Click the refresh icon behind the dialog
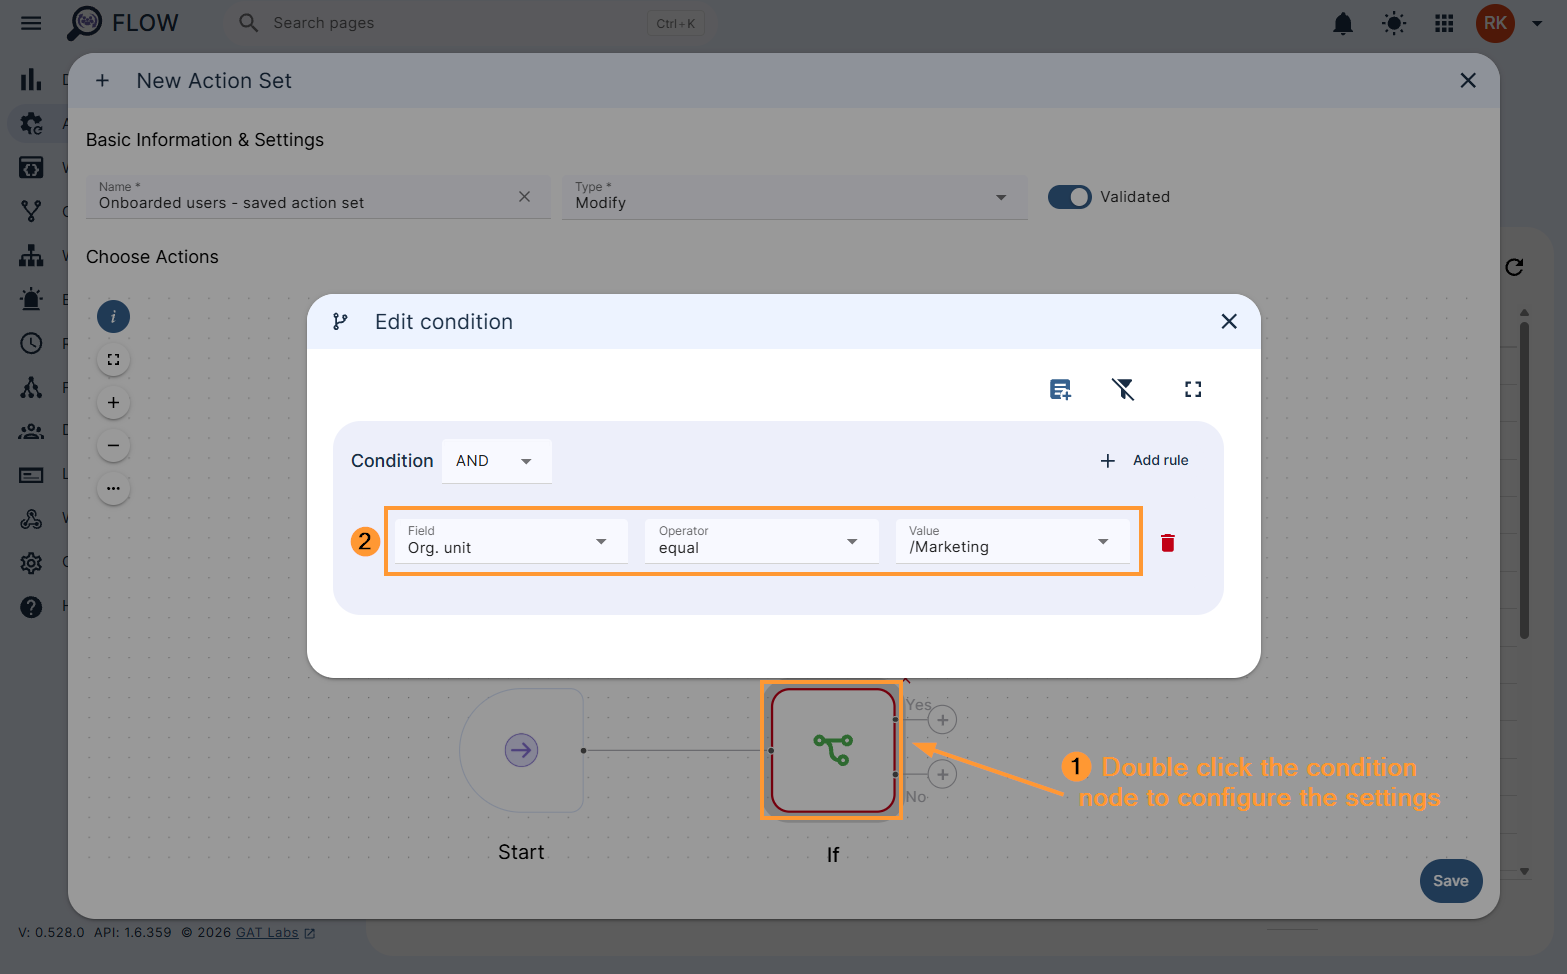 [x=1514, y=267]
